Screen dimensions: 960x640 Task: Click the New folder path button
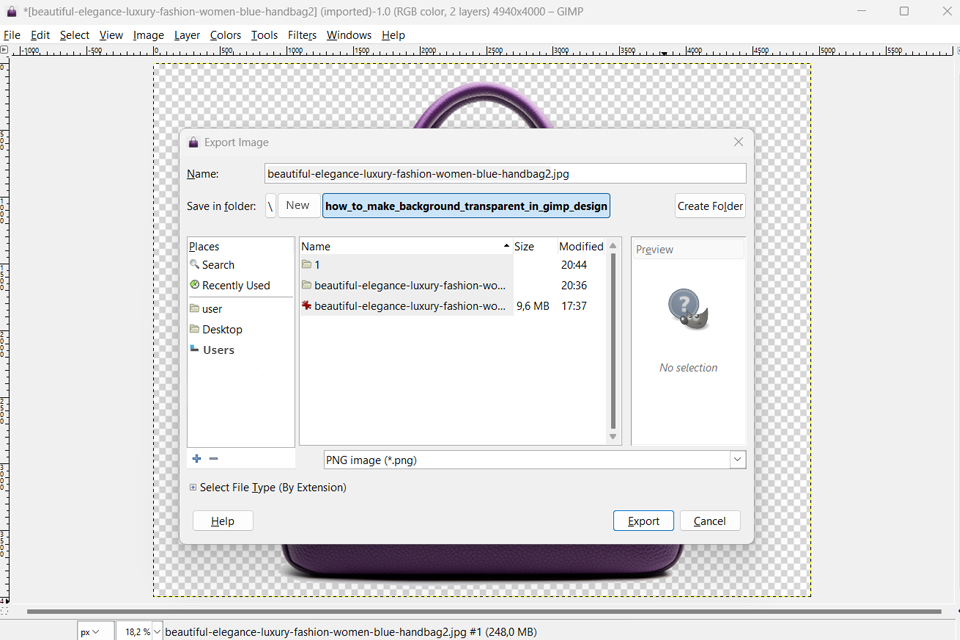click(298, 205)
